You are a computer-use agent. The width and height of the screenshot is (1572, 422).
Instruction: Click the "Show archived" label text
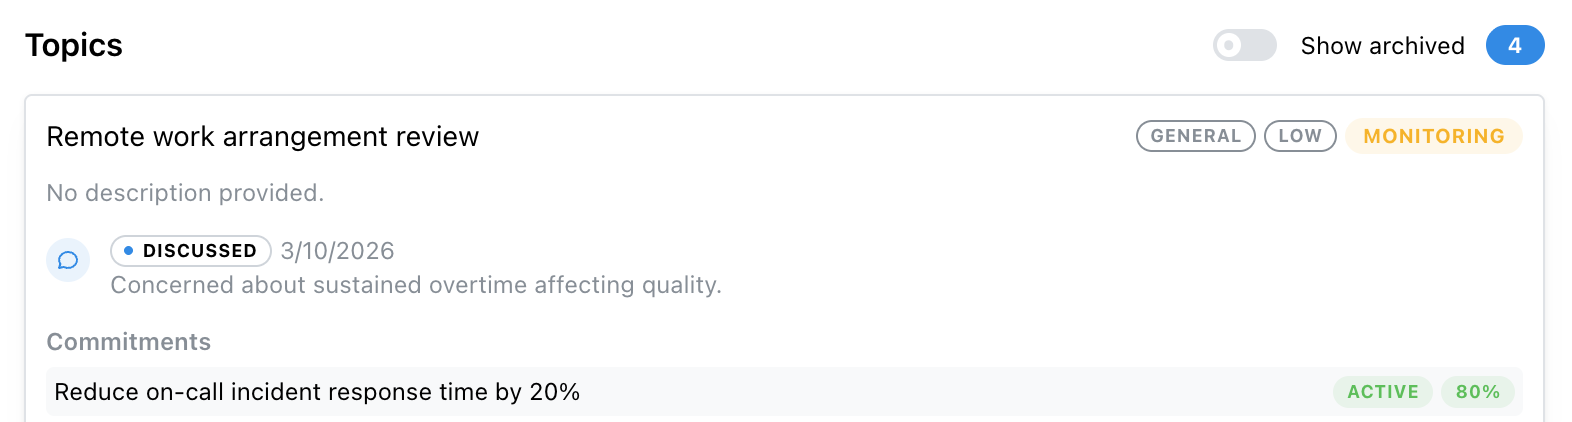1382,46
